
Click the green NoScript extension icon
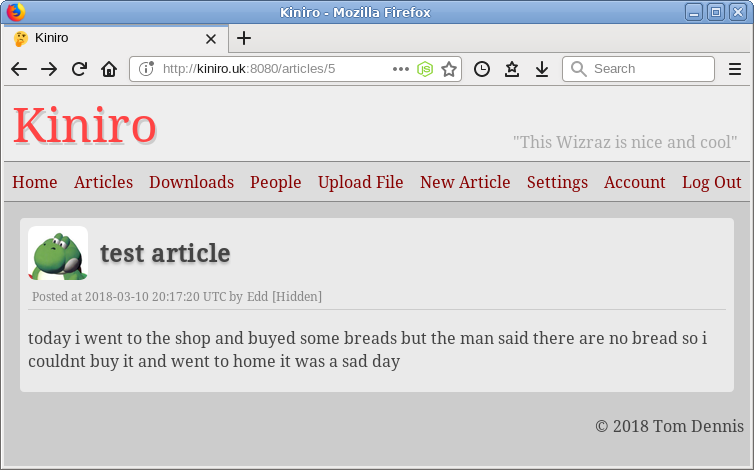pos(425,69)
